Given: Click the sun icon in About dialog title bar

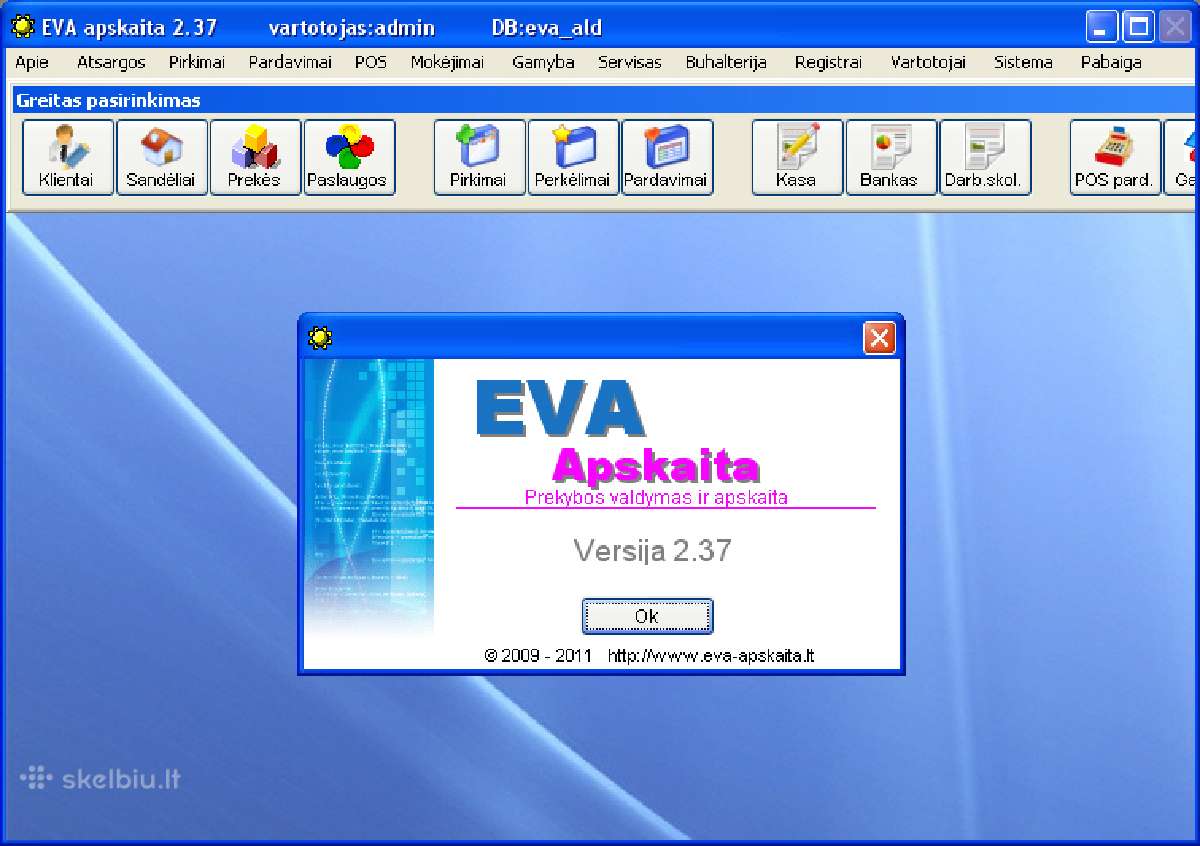Looking at the screenshot, I should pos(320,338).
